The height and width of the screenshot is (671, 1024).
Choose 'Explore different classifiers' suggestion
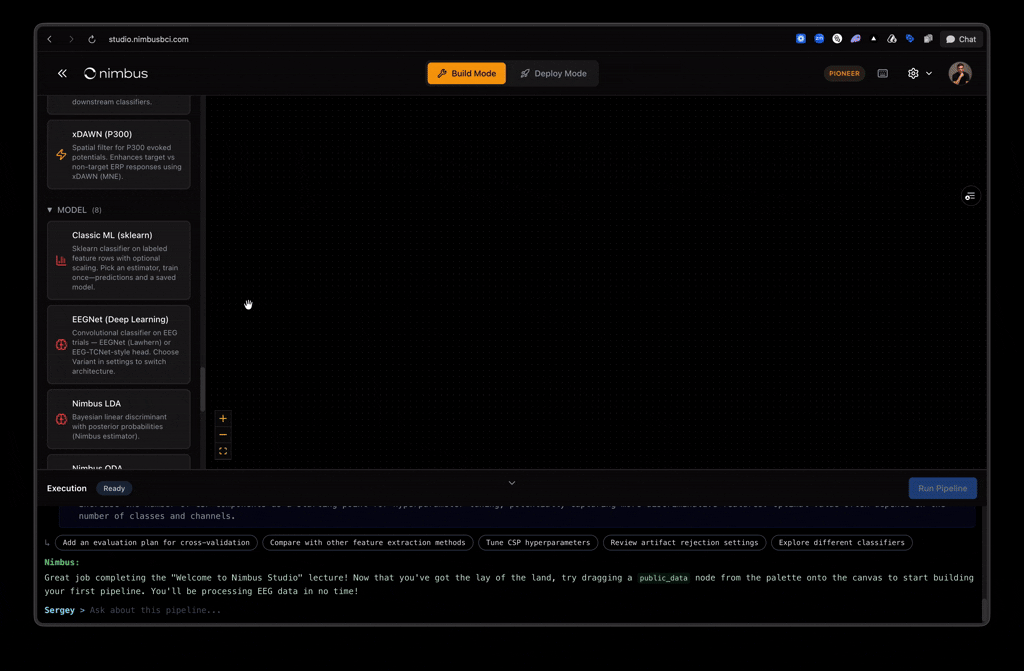coord(842,542)
